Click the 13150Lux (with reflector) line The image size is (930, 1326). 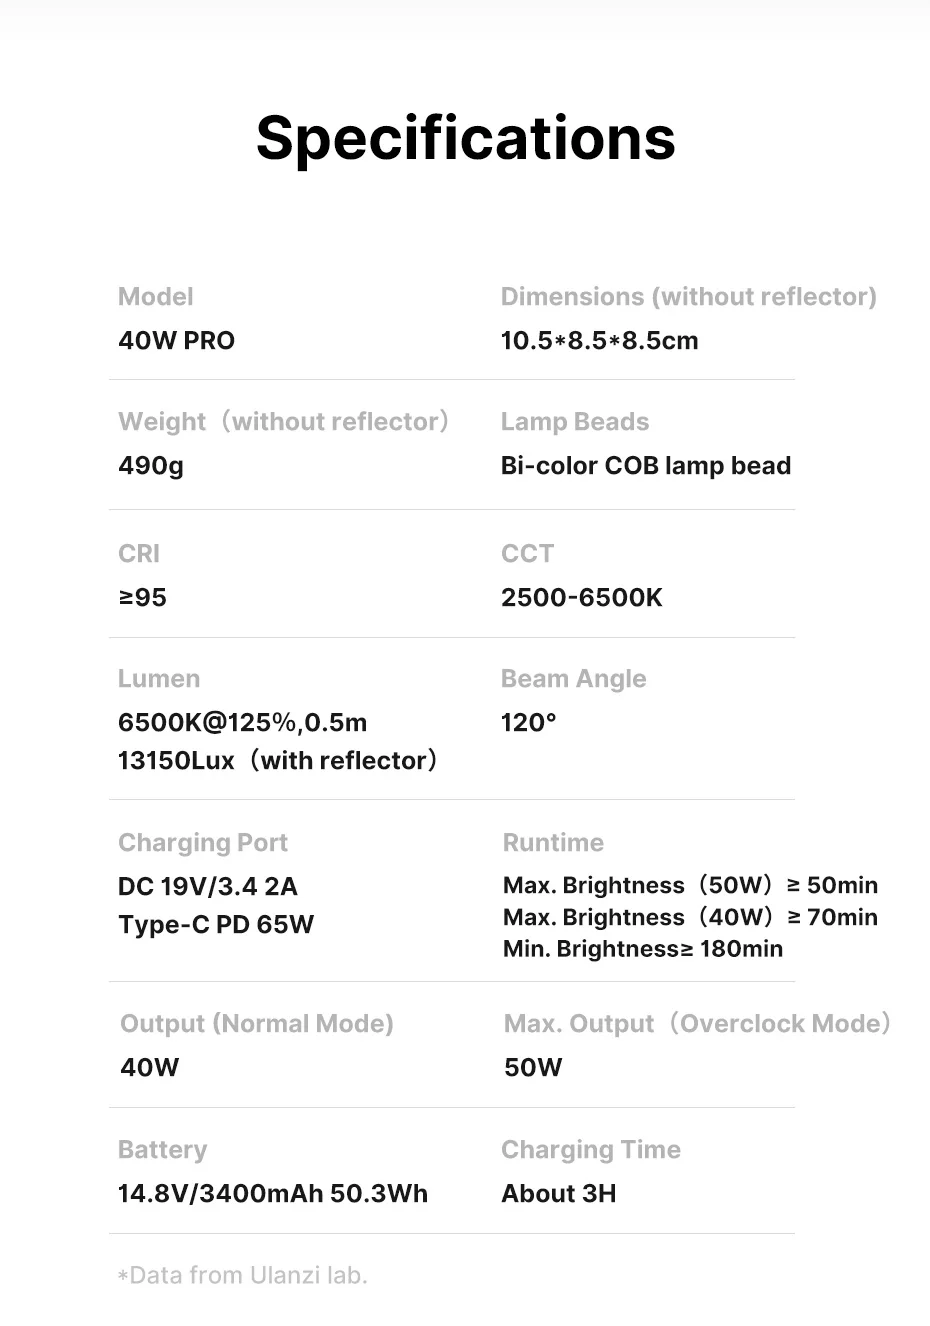(278, 761)
